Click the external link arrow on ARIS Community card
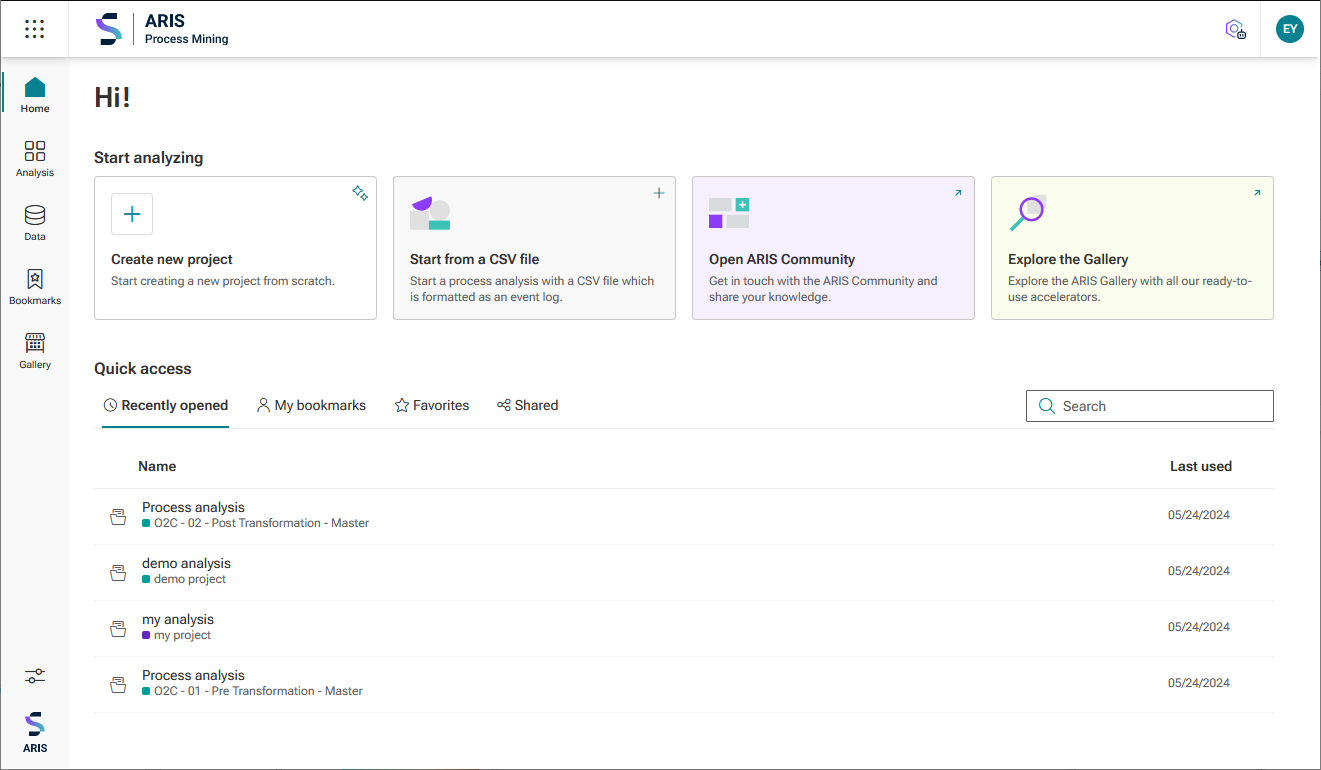Image resolution: width=1321 pixels, height=770 pixels. tap(958, 193)
